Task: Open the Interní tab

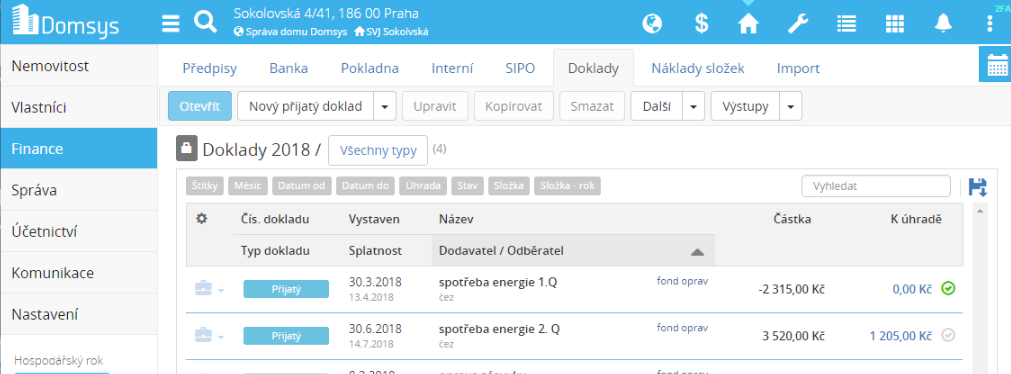Action: (453, 68)
